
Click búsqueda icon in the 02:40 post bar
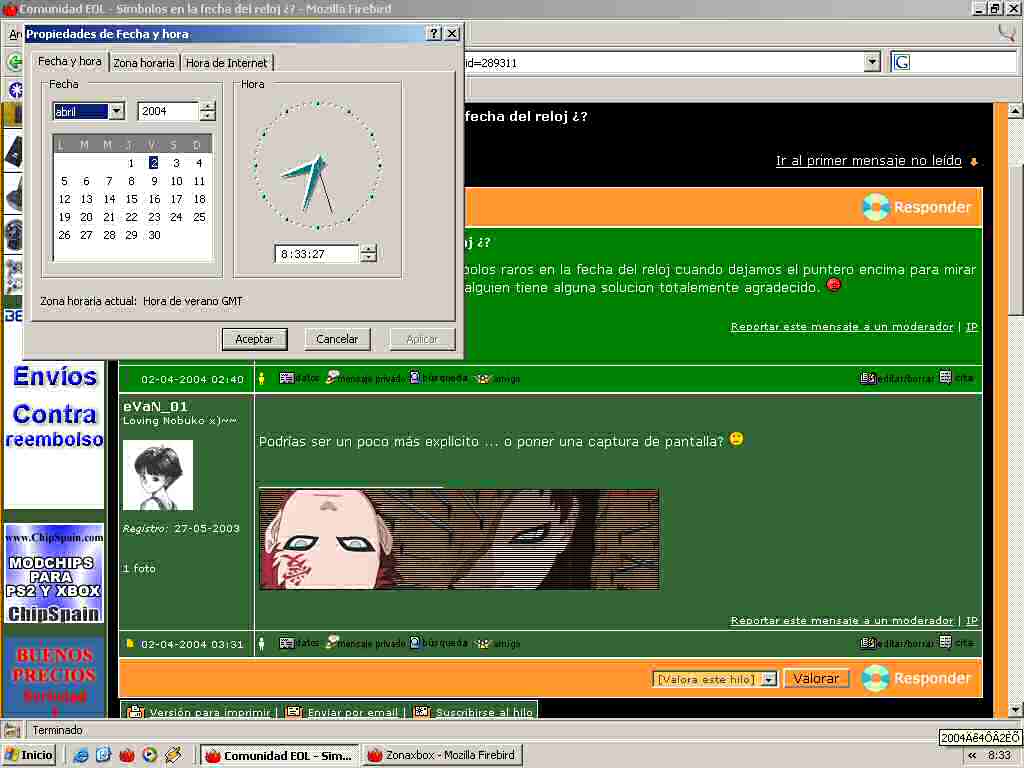click(438, 378)
